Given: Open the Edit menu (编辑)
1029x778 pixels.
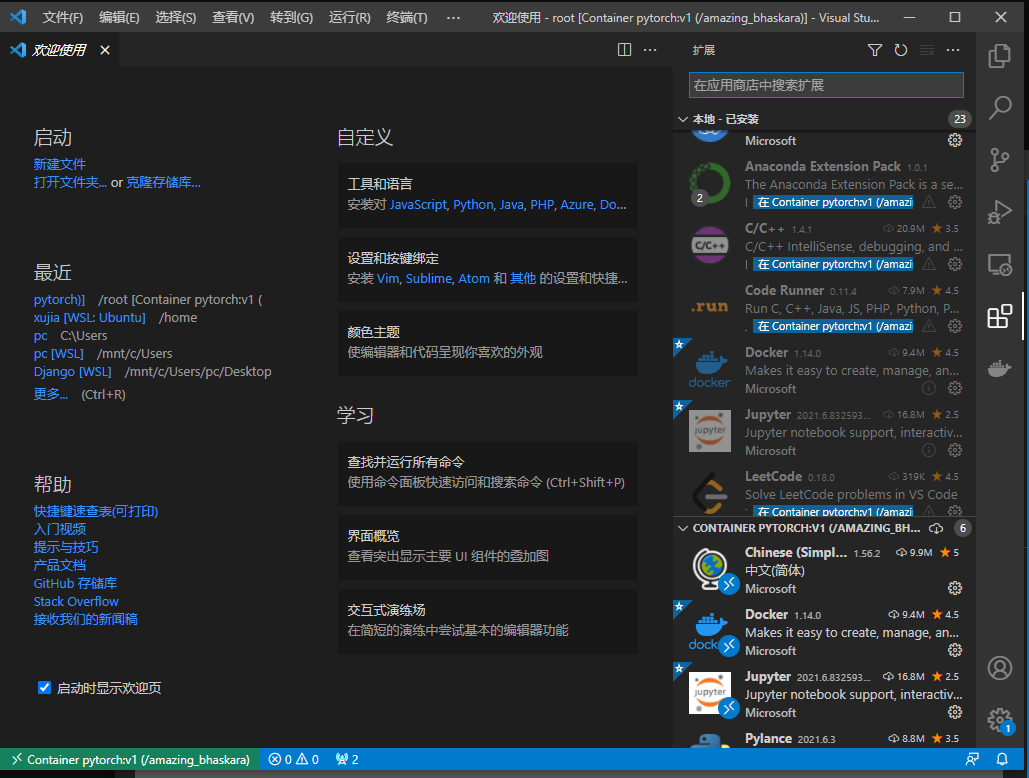Looking at the screenshot, I should pos(119,17).
